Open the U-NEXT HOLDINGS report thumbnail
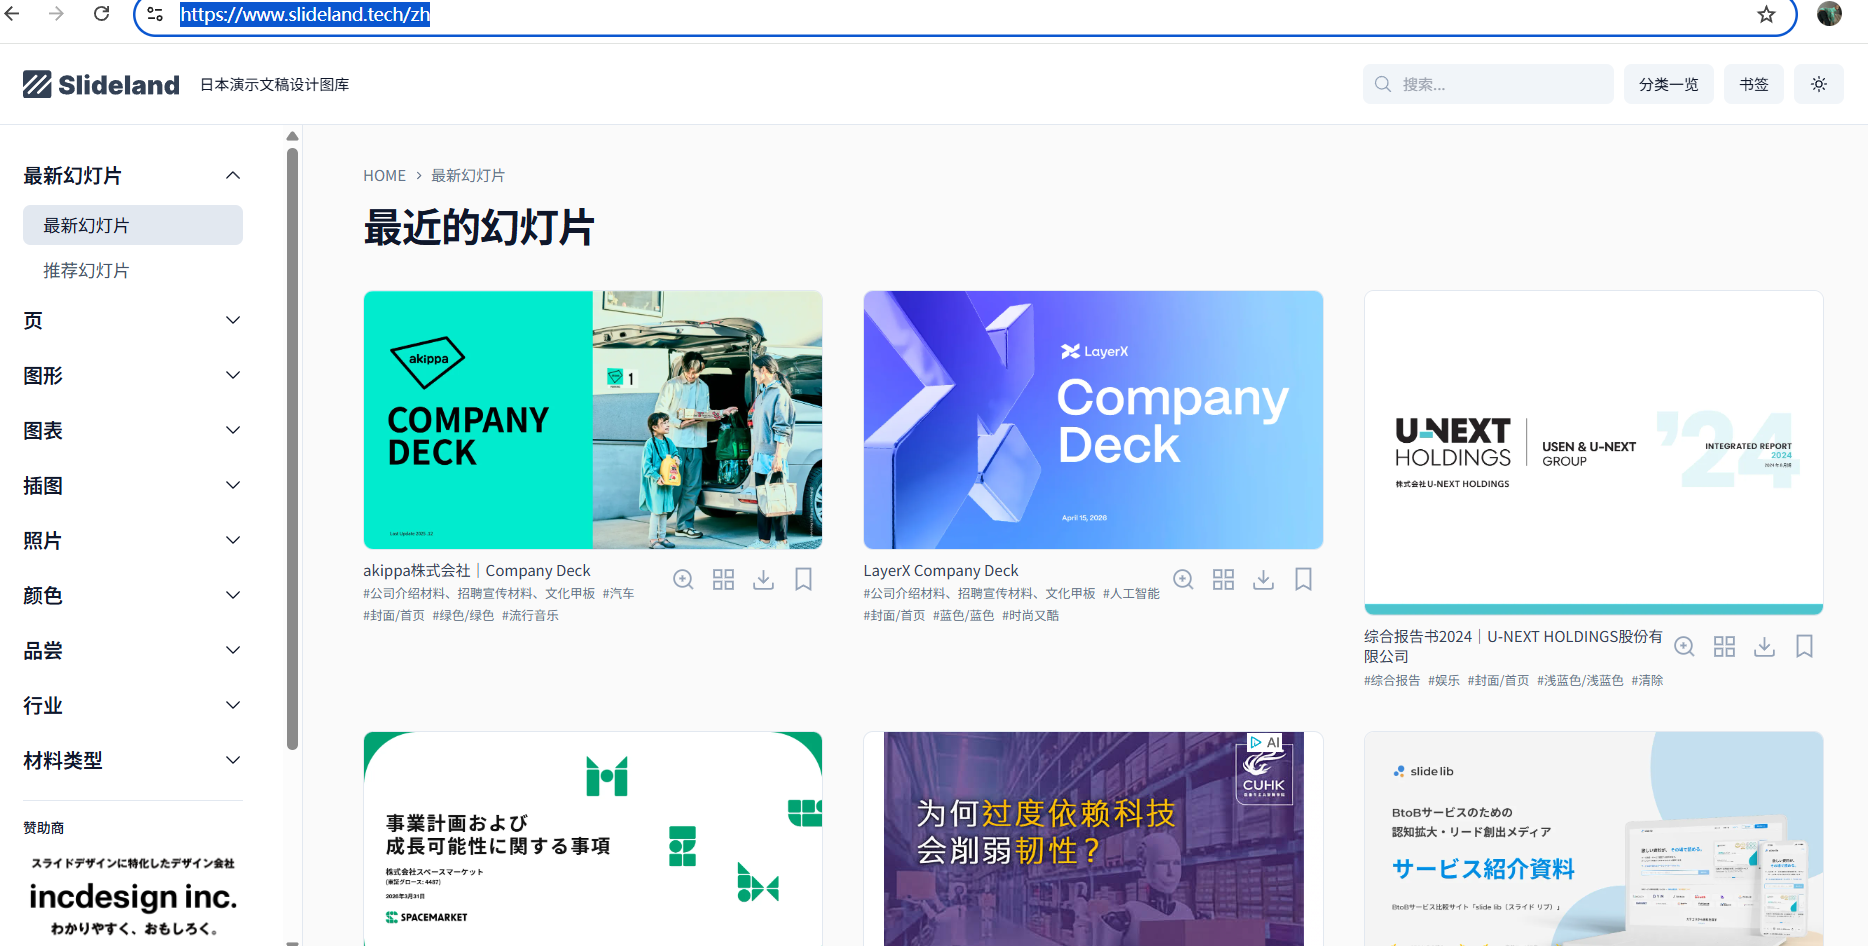The image size is (1868, 946). pos(1594,453)
